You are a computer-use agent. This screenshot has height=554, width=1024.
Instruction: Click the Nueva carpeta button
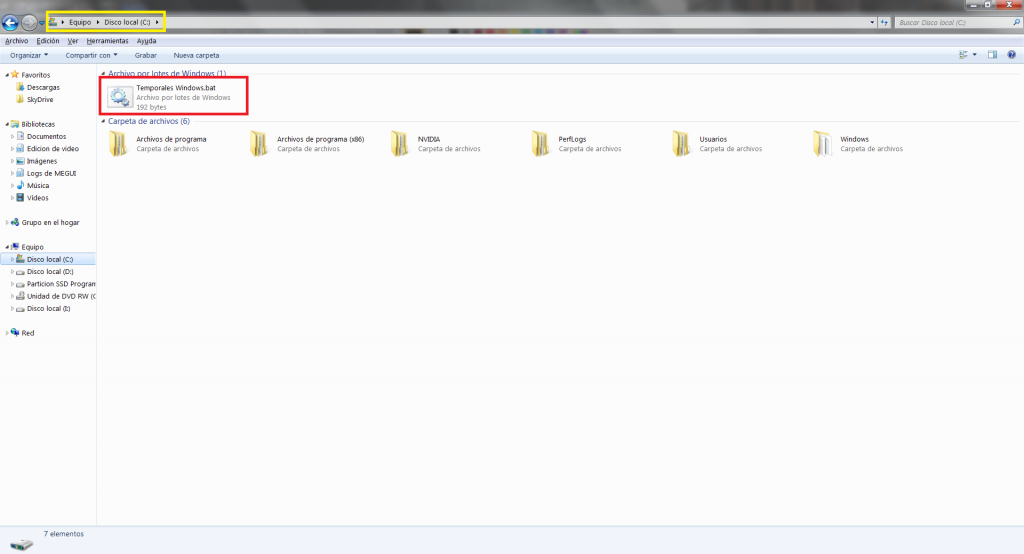[197, 56]
